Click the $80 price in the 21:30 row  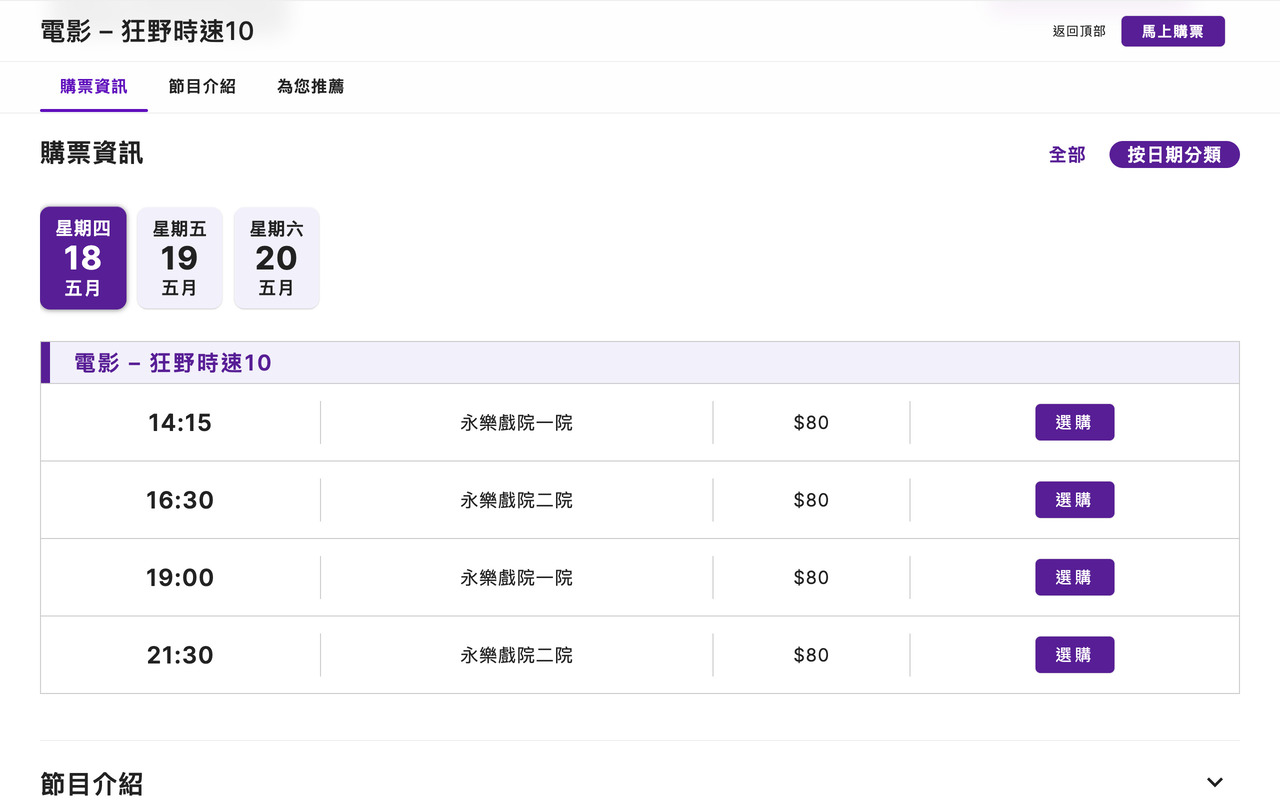[811, 655]
